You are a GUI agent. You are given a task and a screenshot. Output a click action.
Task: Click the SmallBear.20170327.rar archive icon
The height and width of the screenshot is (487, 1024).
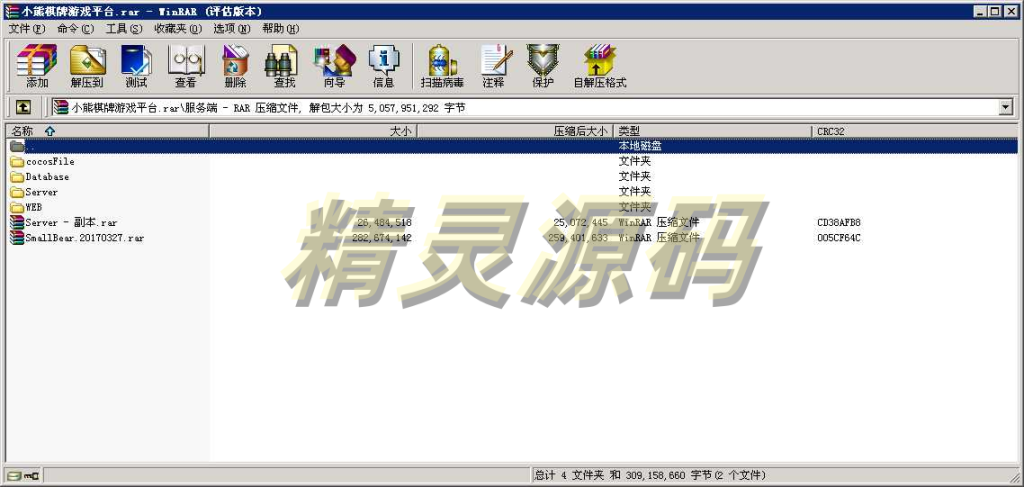coord(17,238)
